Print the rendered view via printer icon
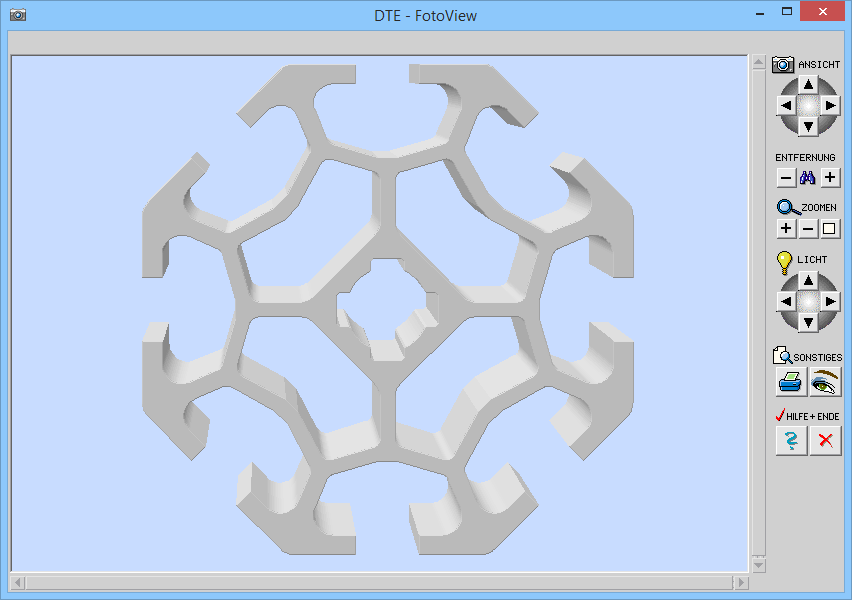The width and height of the screenshot is (852, 600). point(791,381)
